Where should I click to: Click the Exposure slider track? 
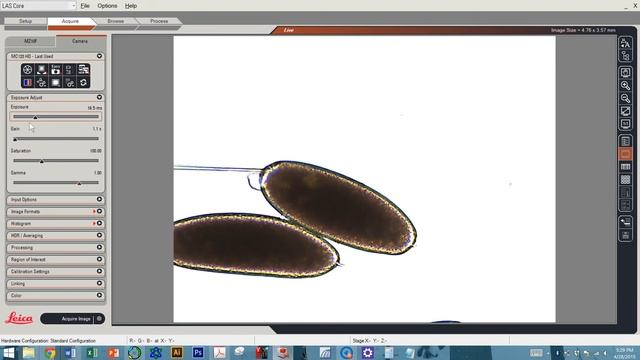click(x=56, y=117)
